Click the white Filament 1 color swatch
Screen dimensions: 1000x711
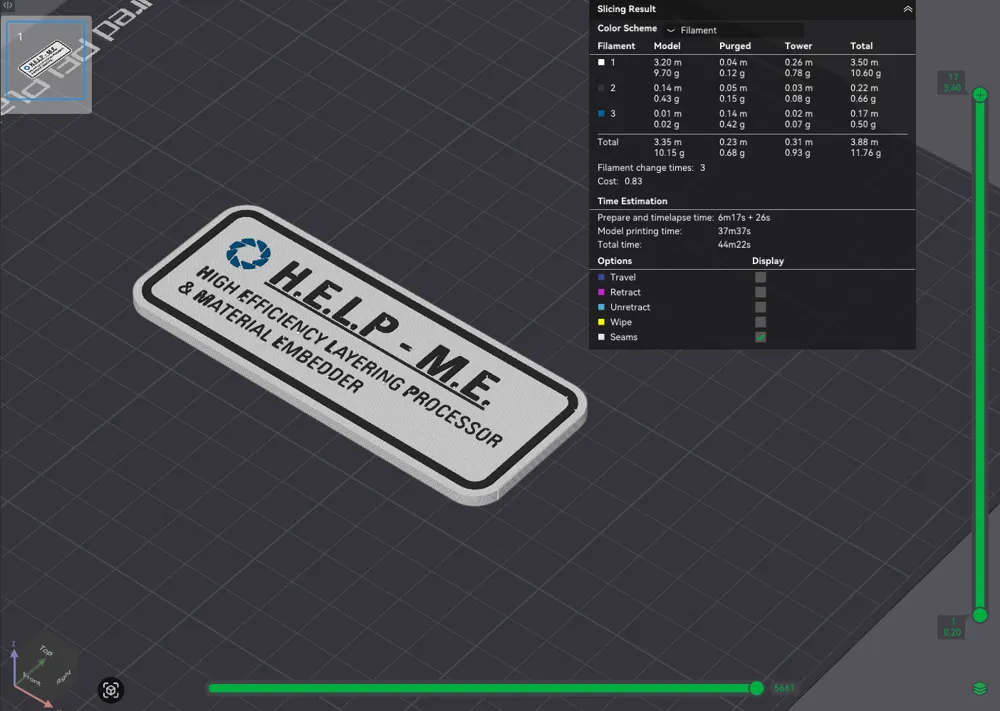pyautogui.click(x=601, y=62)
